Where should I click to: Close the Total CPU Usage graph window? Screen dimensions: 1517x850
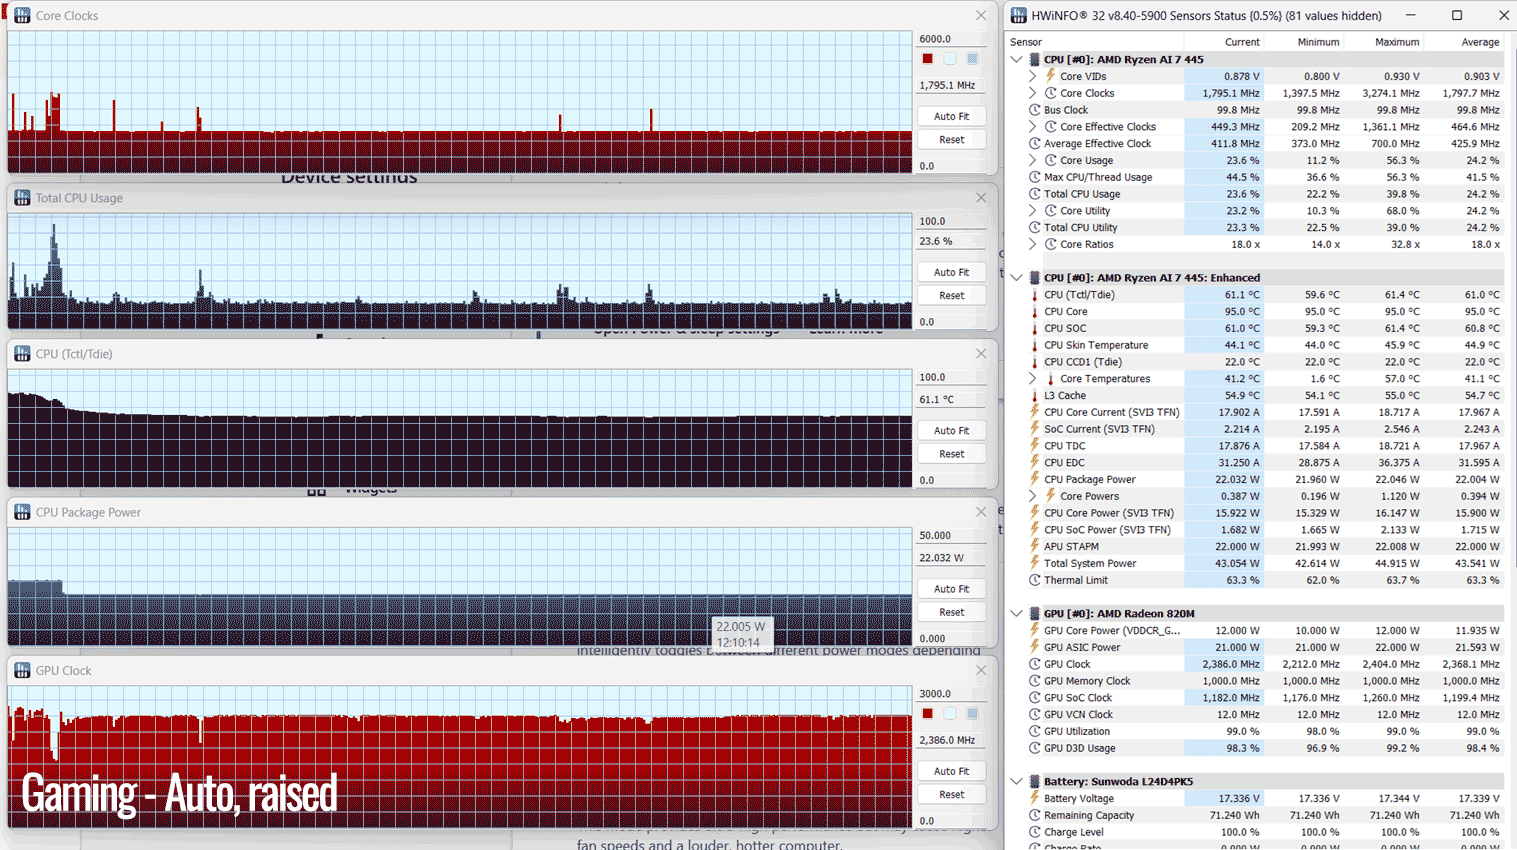(x=981, y=198)
